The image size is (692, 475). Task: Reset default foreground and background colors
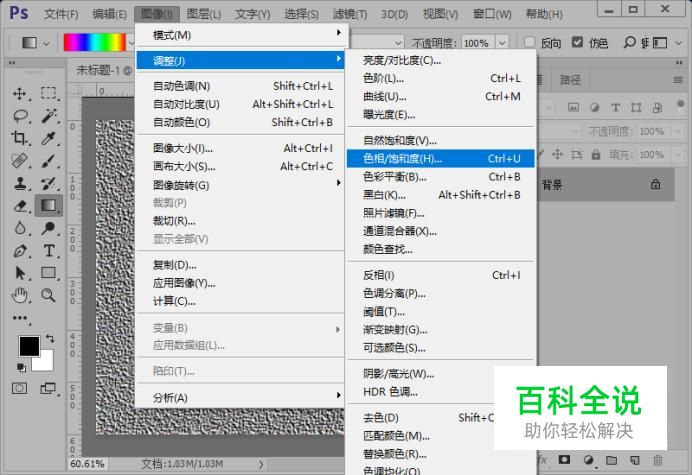click(21, 367)
